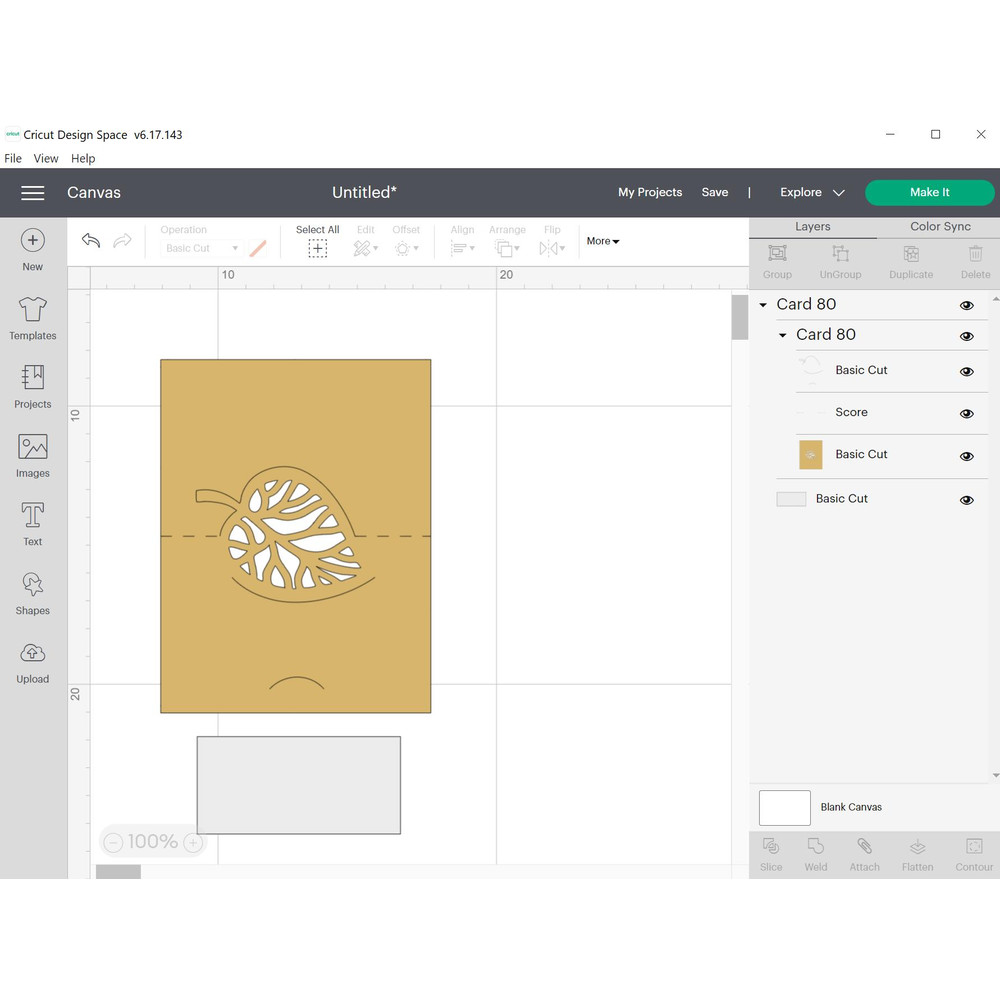The height and width of the screenshot is (1000, 1000).
Task: Hide the gray Basic Cut rectangle layer
Action: click(x=966, y=500)
